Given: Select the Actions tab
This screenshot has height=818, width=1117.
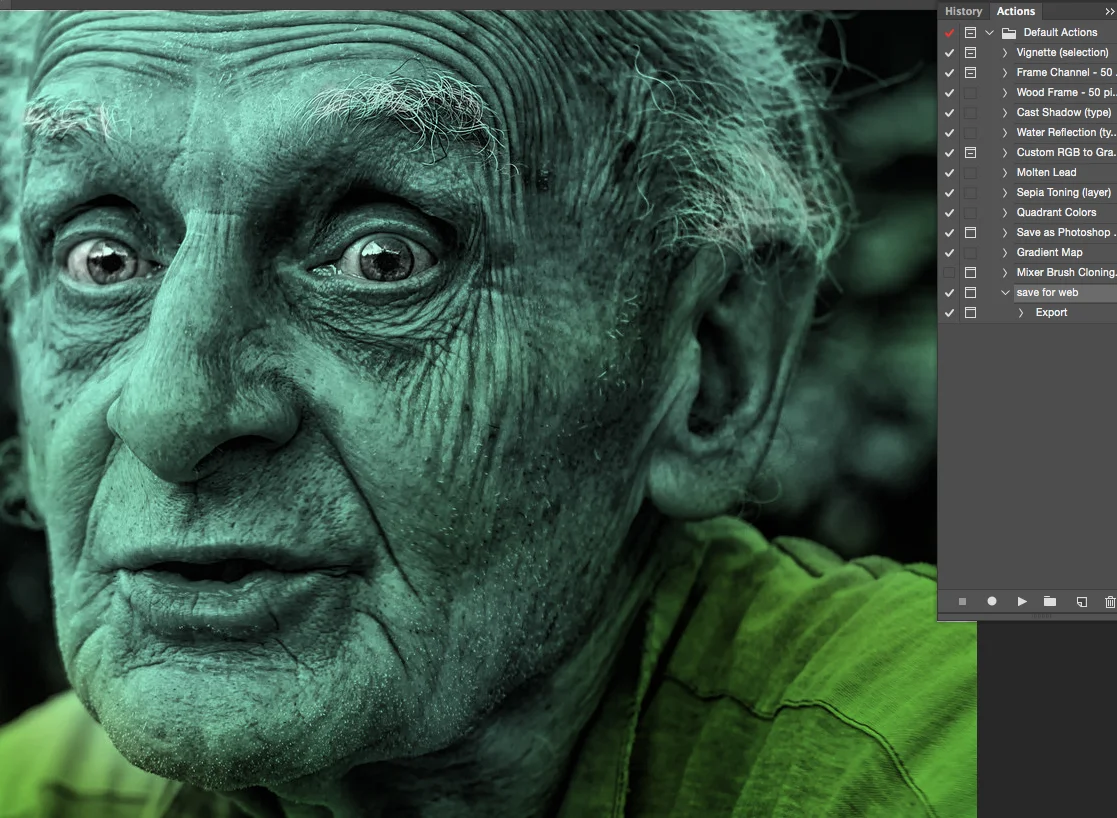Looking at the screenshot, I should coord(1015,11).
